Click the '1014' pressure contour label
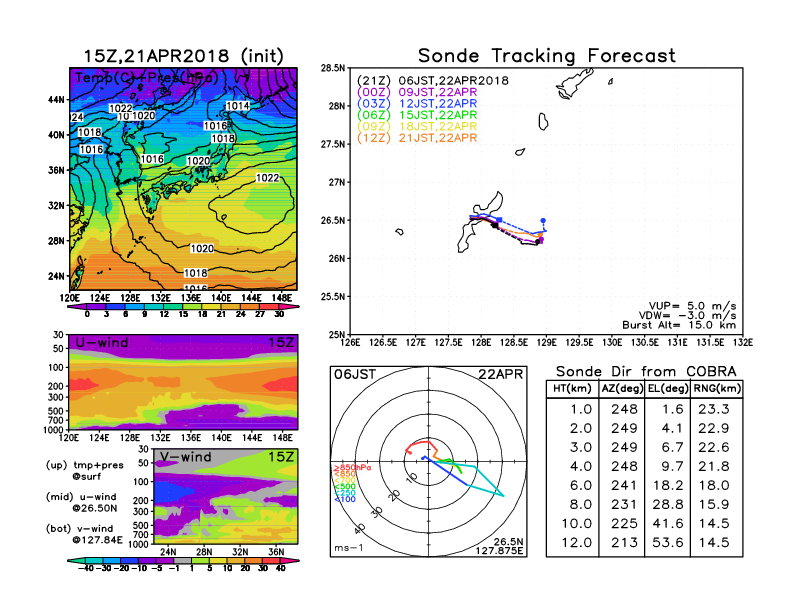Viewport: 792px width, 612px height. click(237, 106)
